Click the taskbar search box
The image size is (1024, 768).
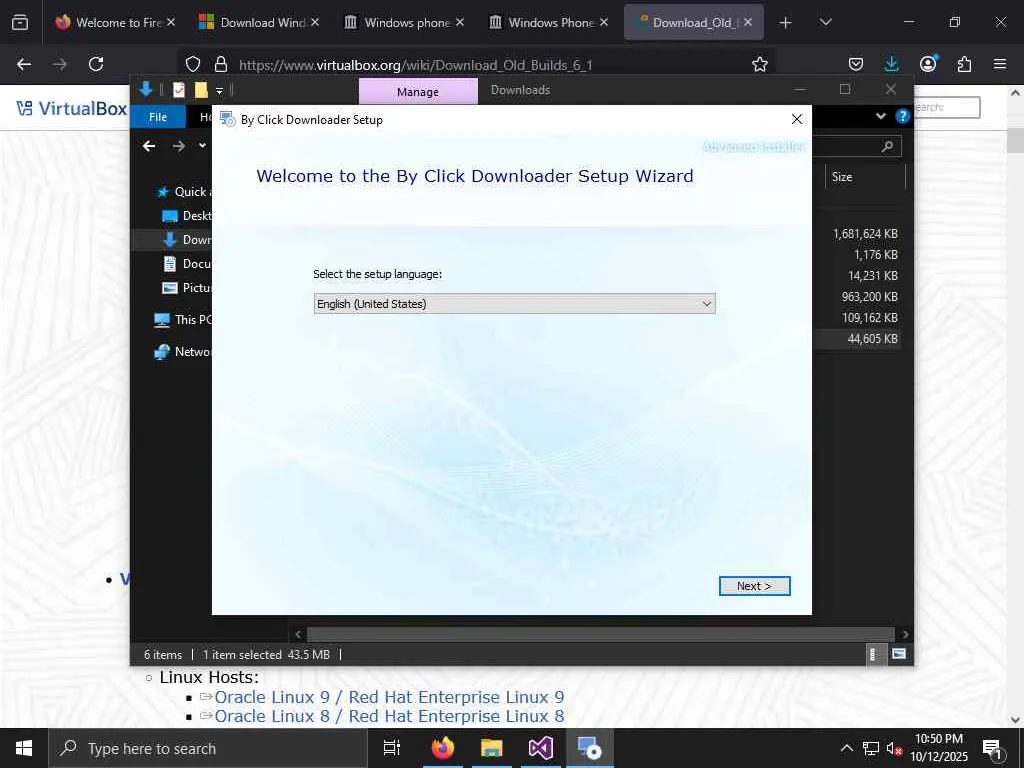[x=208, y=748]
